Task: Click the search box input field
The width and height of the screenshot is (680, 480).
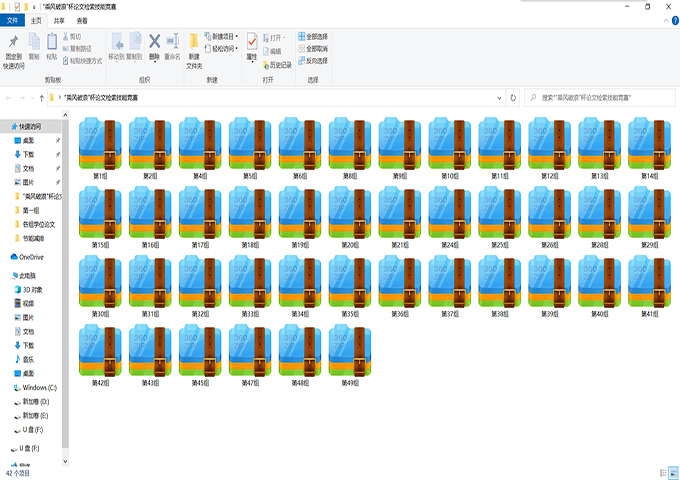Action: [x=600, y=99]
